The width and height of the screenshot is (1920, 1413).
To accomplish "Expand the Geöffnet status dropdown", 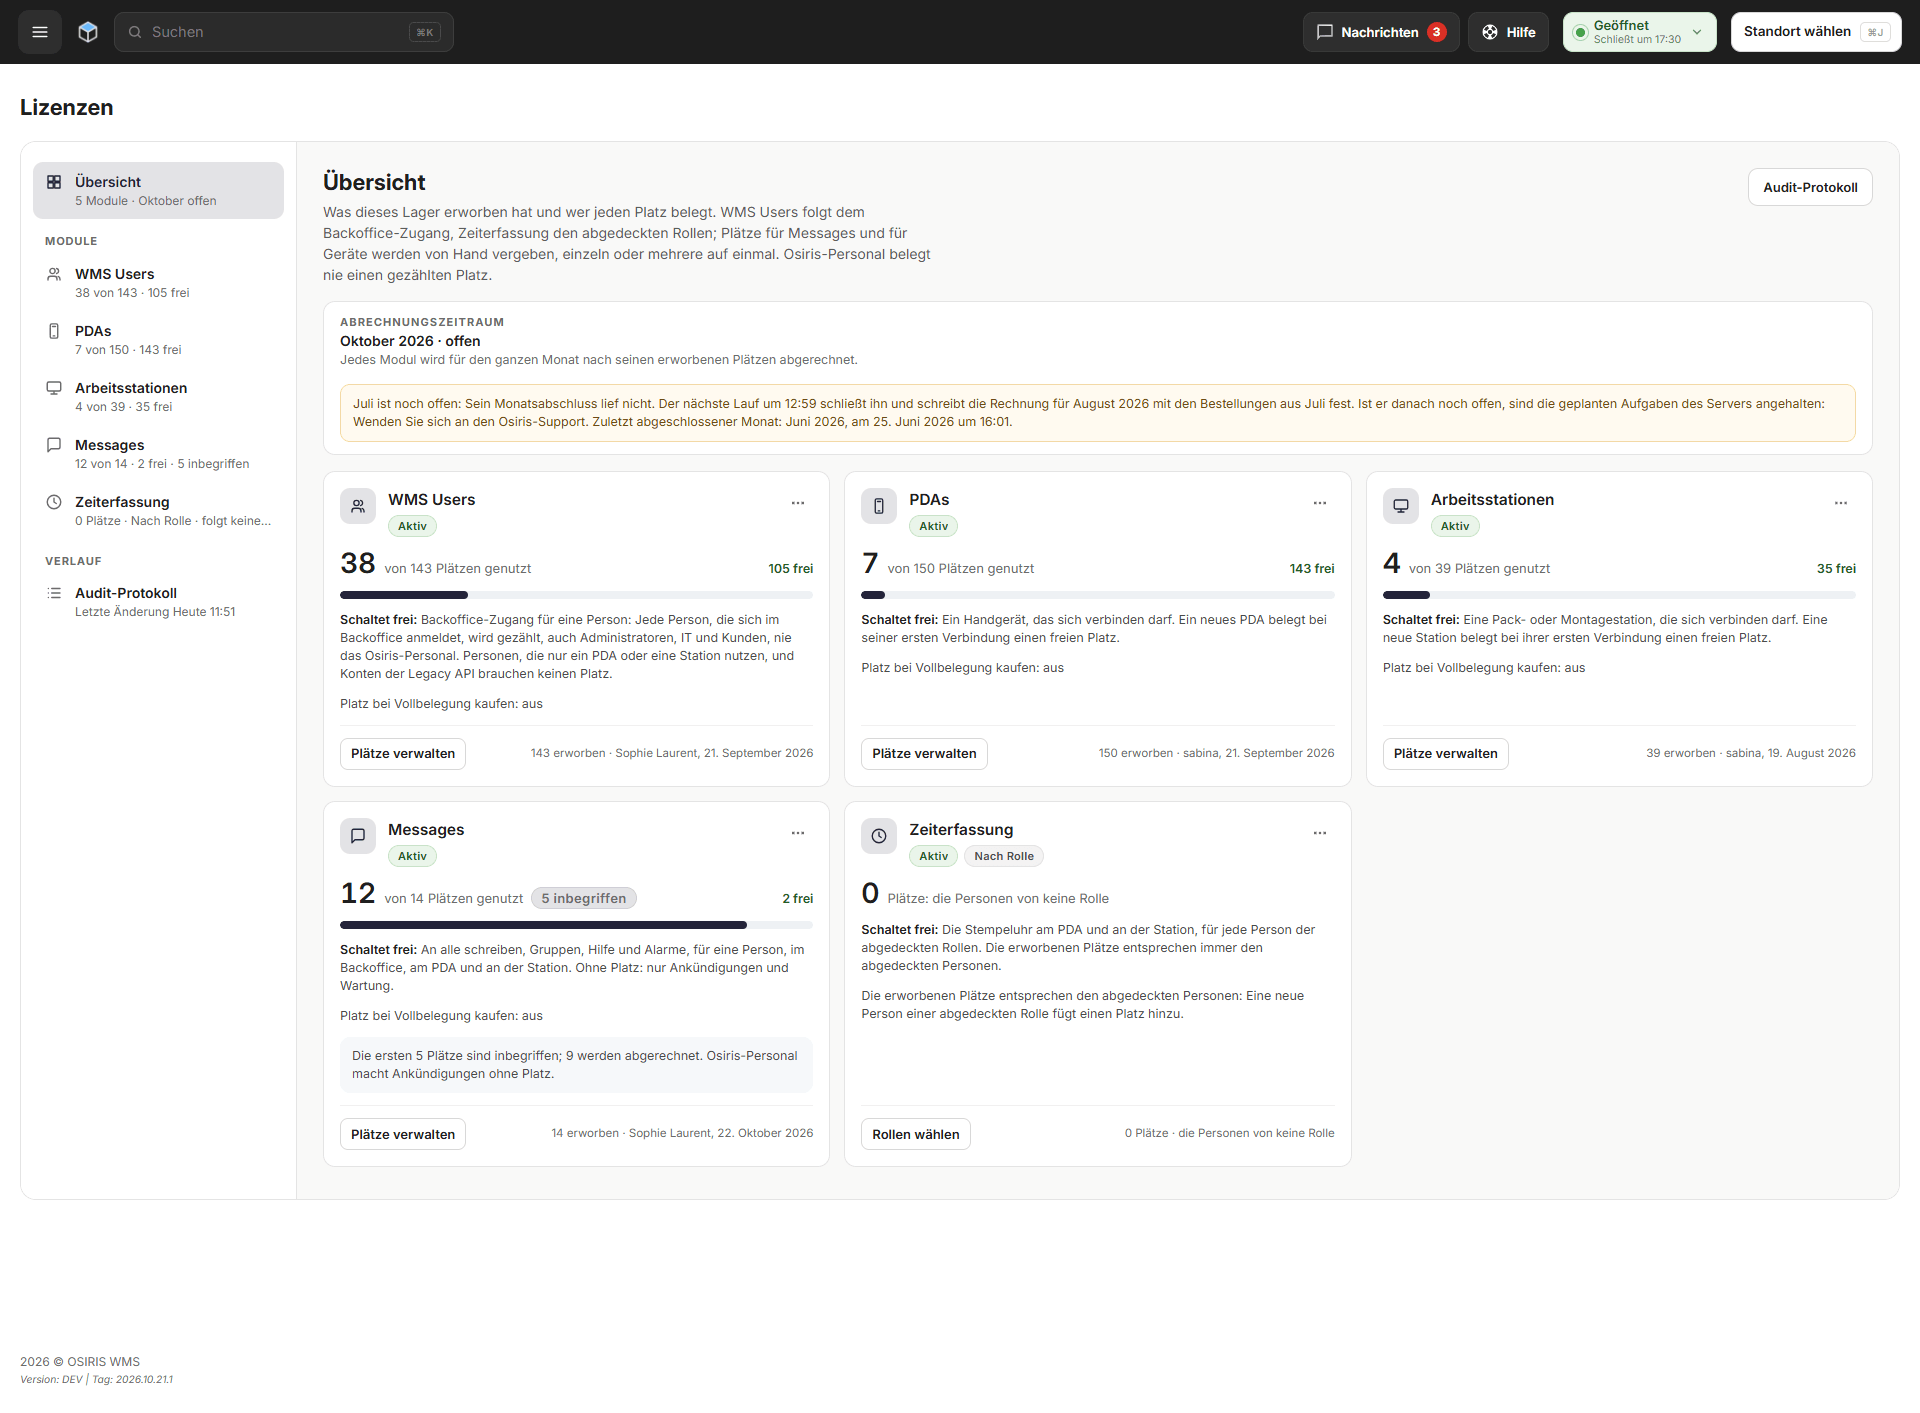I will pos(1639,32).
